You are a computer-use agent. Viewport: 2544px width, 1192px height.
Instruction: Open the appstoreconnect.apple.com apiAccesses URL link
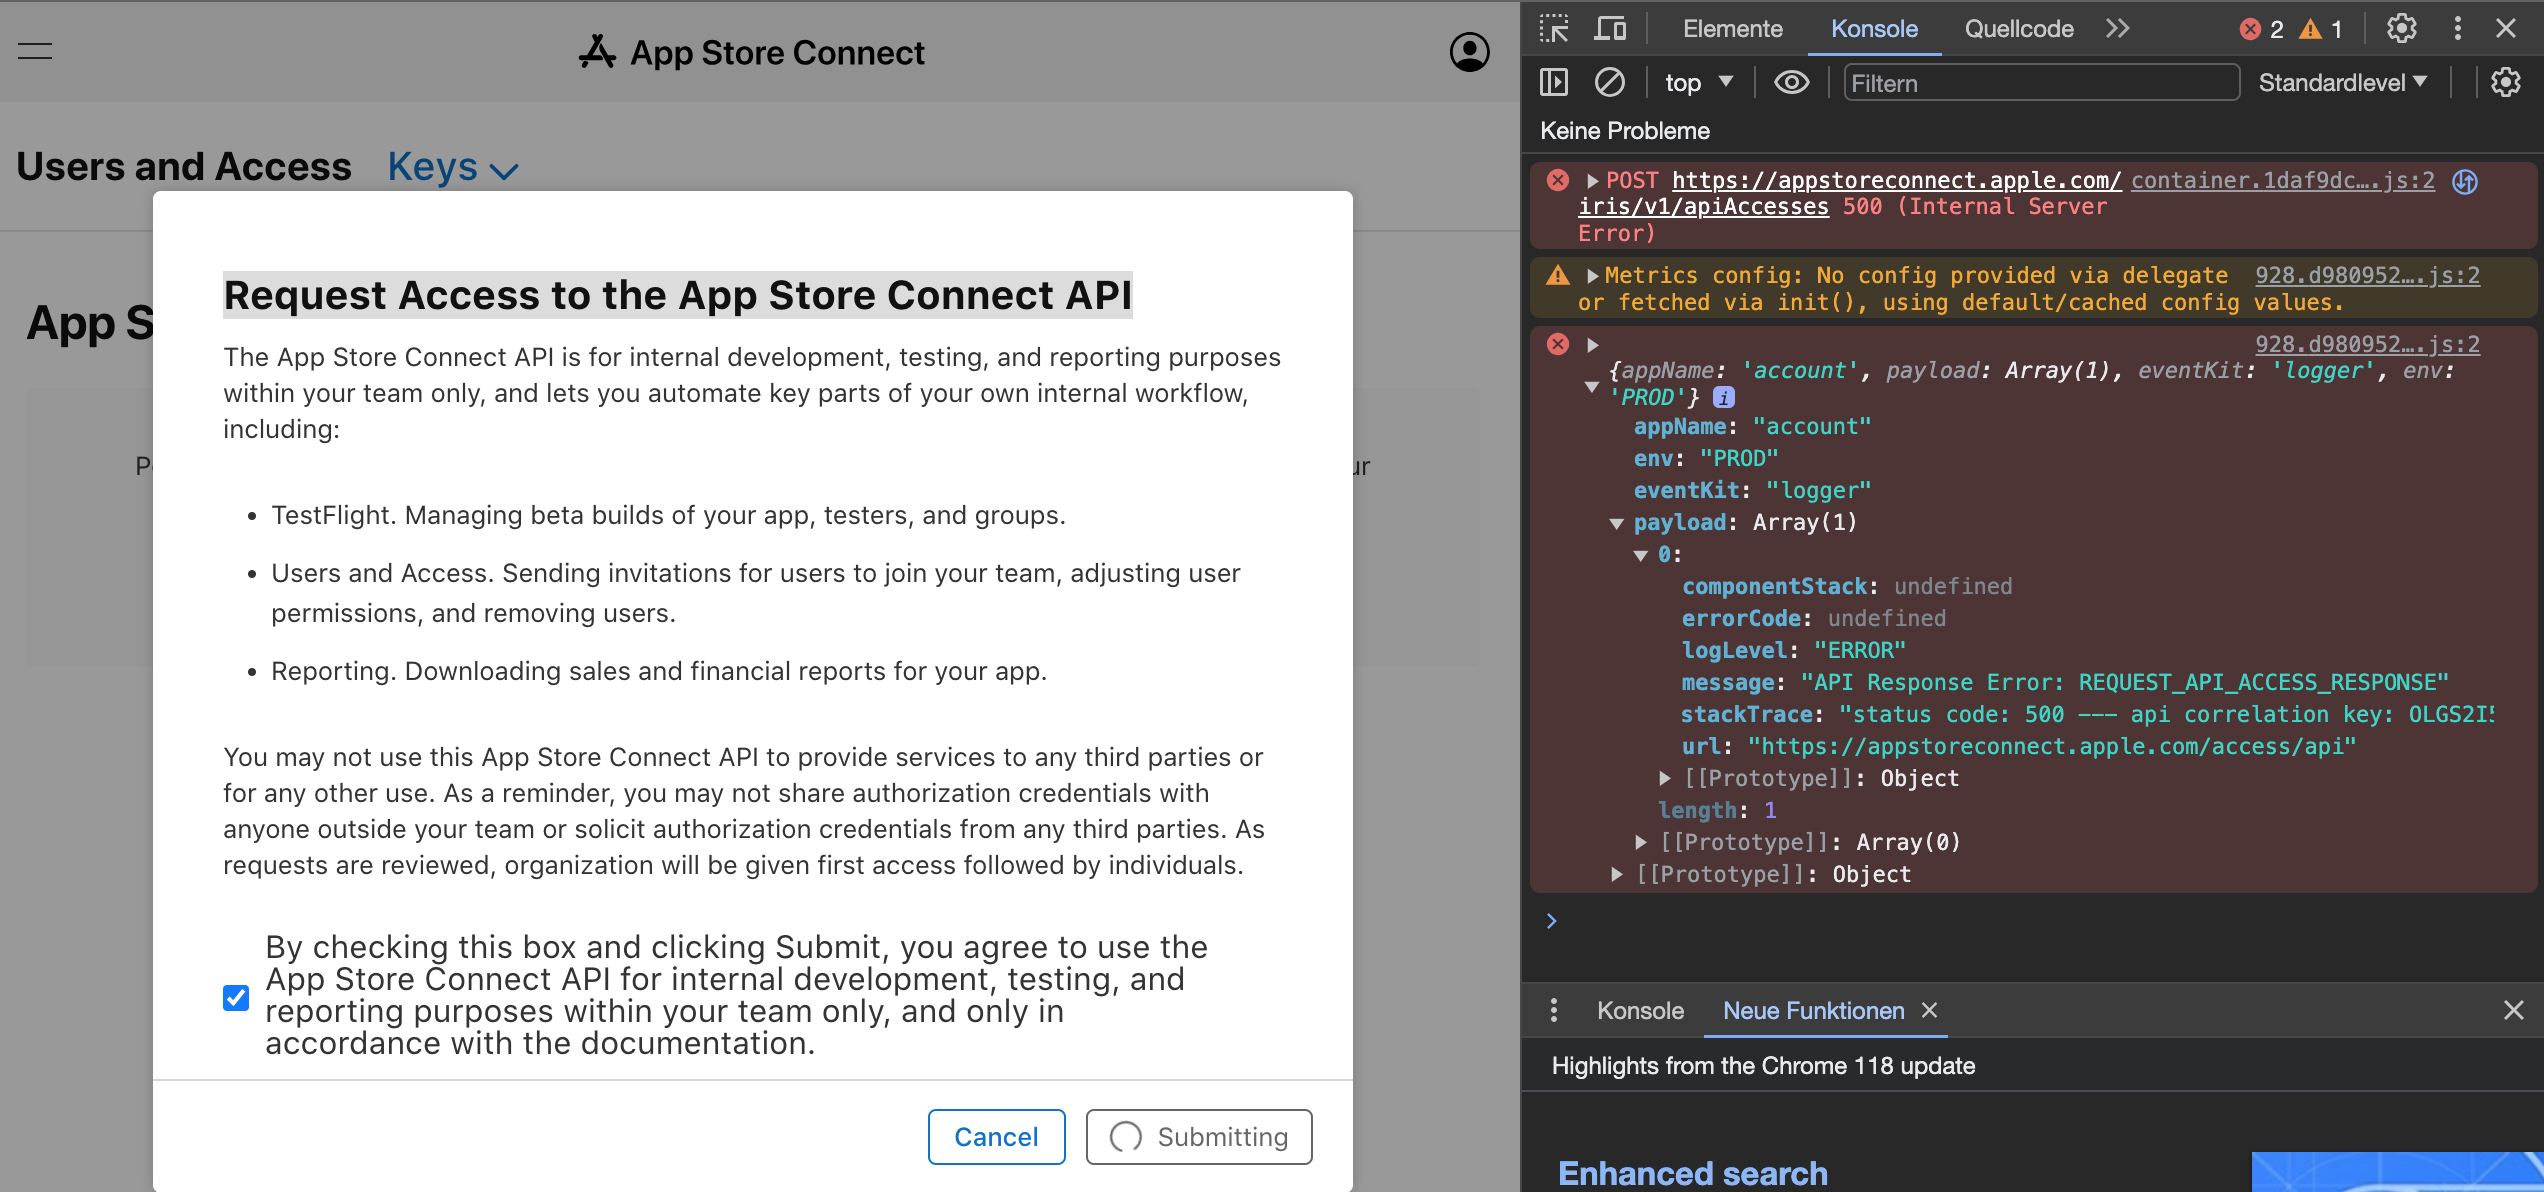point(1896,181)
